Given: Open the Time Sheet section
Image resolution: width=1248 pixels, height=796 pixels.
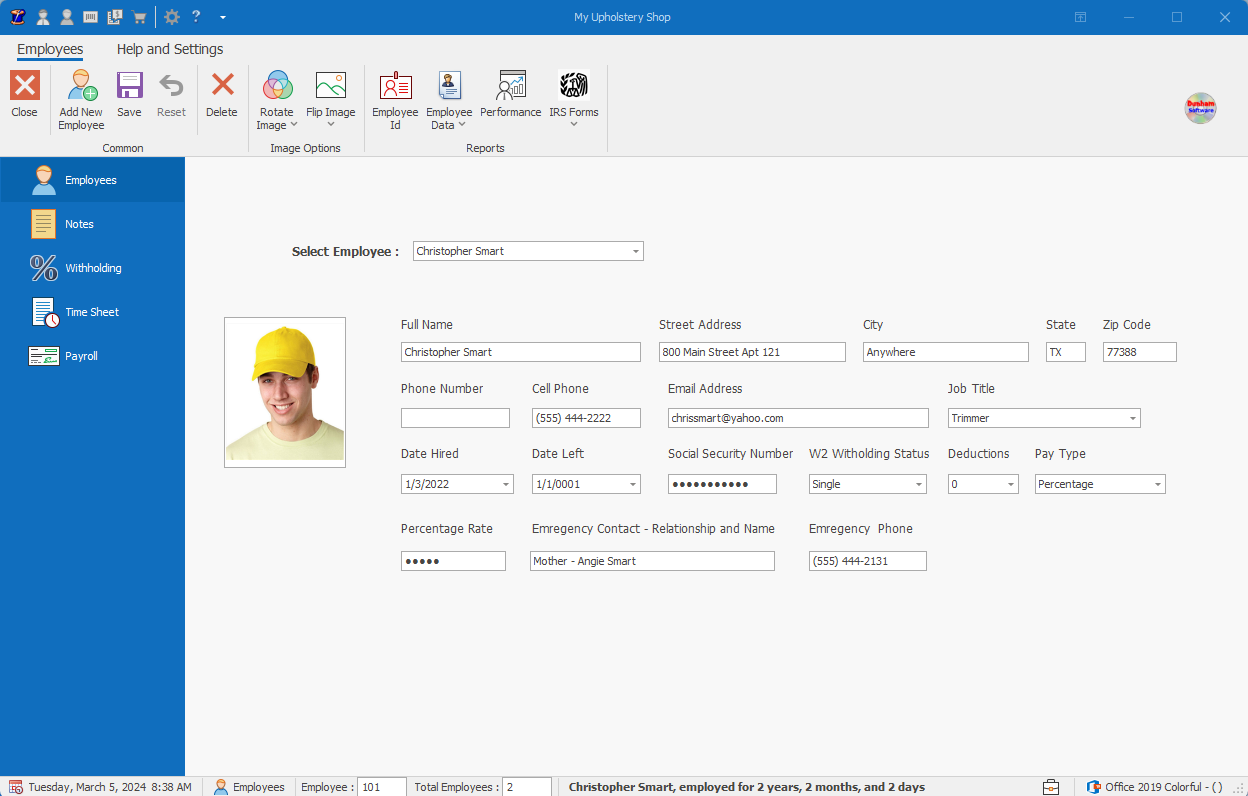Looking at the screenshot, I should click(92, 311).
